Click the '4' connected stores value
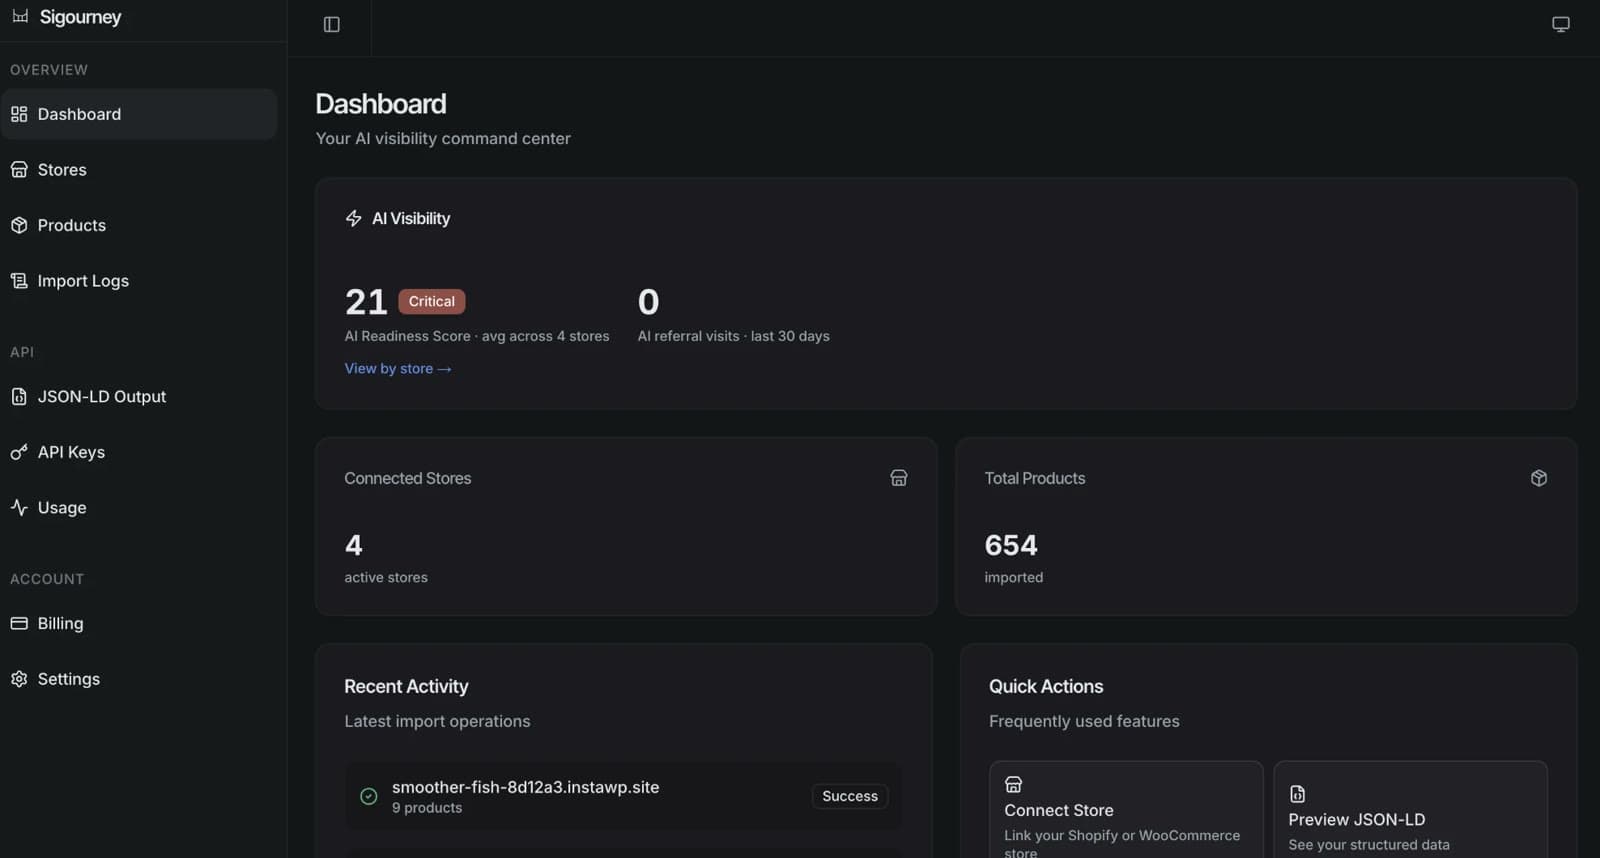1600x858 pixels. [x=354, y=545]
